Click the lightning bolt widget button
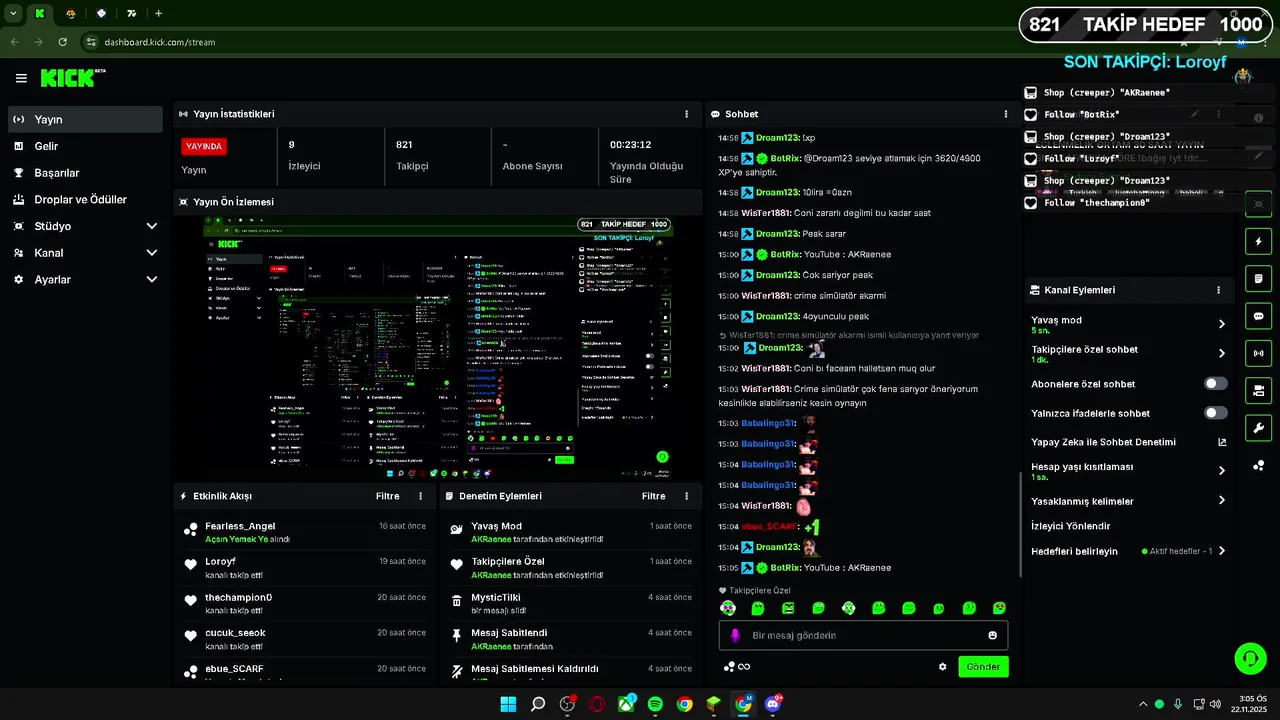 pyautogui.click(x=1258, y=241)
